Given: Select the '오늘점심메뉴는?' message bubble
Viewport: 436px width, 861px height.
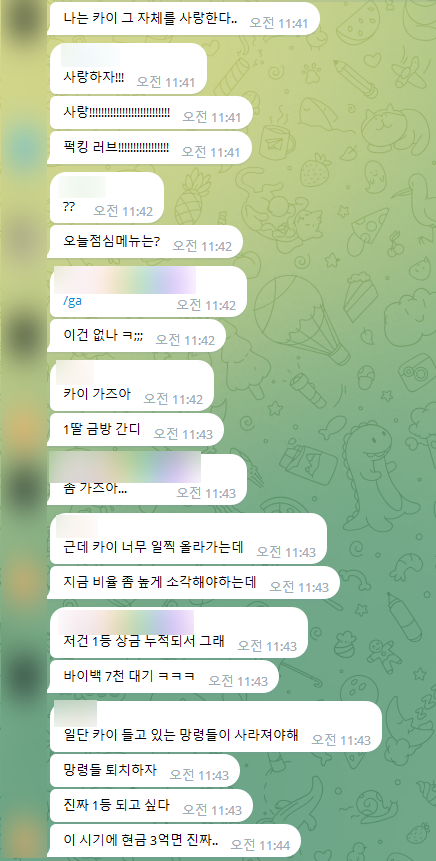Looking at the screenshot, I should 146,242.
